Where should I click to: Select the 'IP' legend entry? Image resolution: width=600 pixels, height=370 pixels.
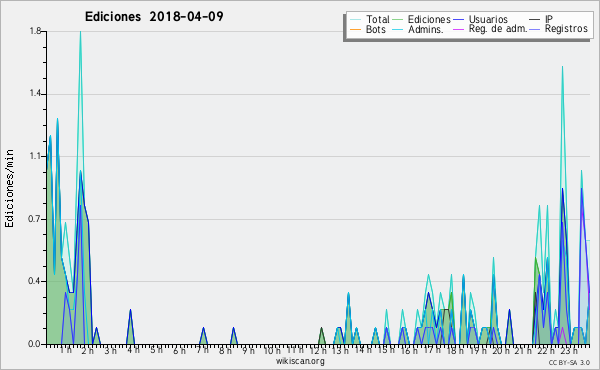(549, 19)
